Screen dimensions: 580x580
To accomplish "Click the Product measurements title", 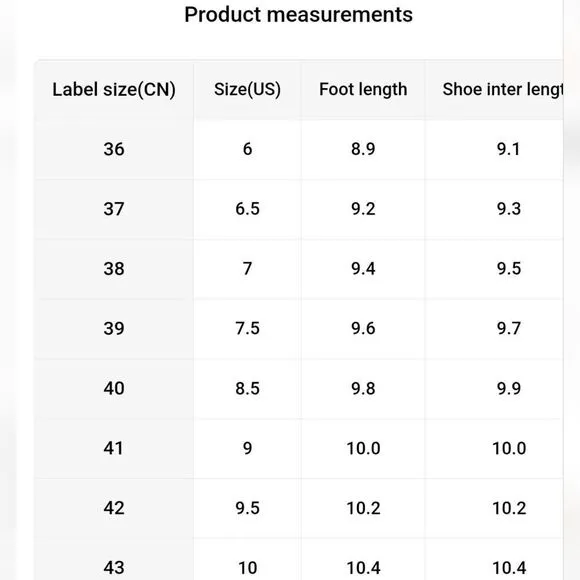I will 299,15.
